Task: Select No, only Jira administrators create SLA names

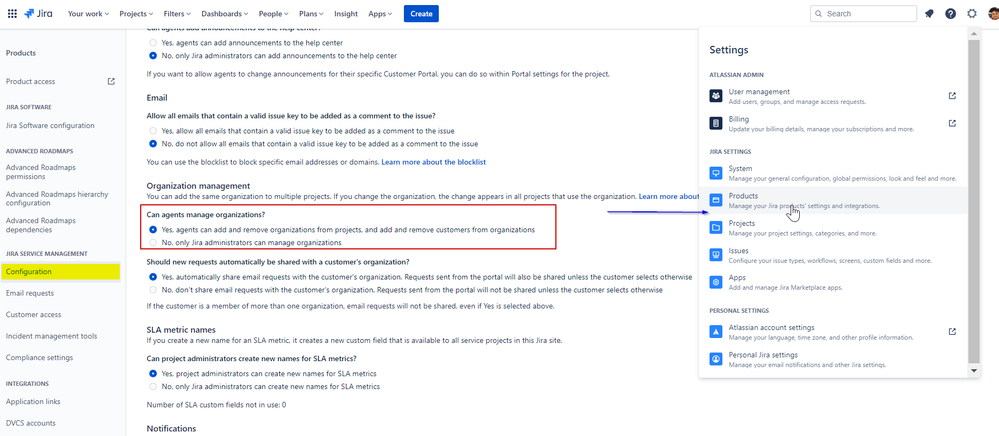Action: coord(152,386)
